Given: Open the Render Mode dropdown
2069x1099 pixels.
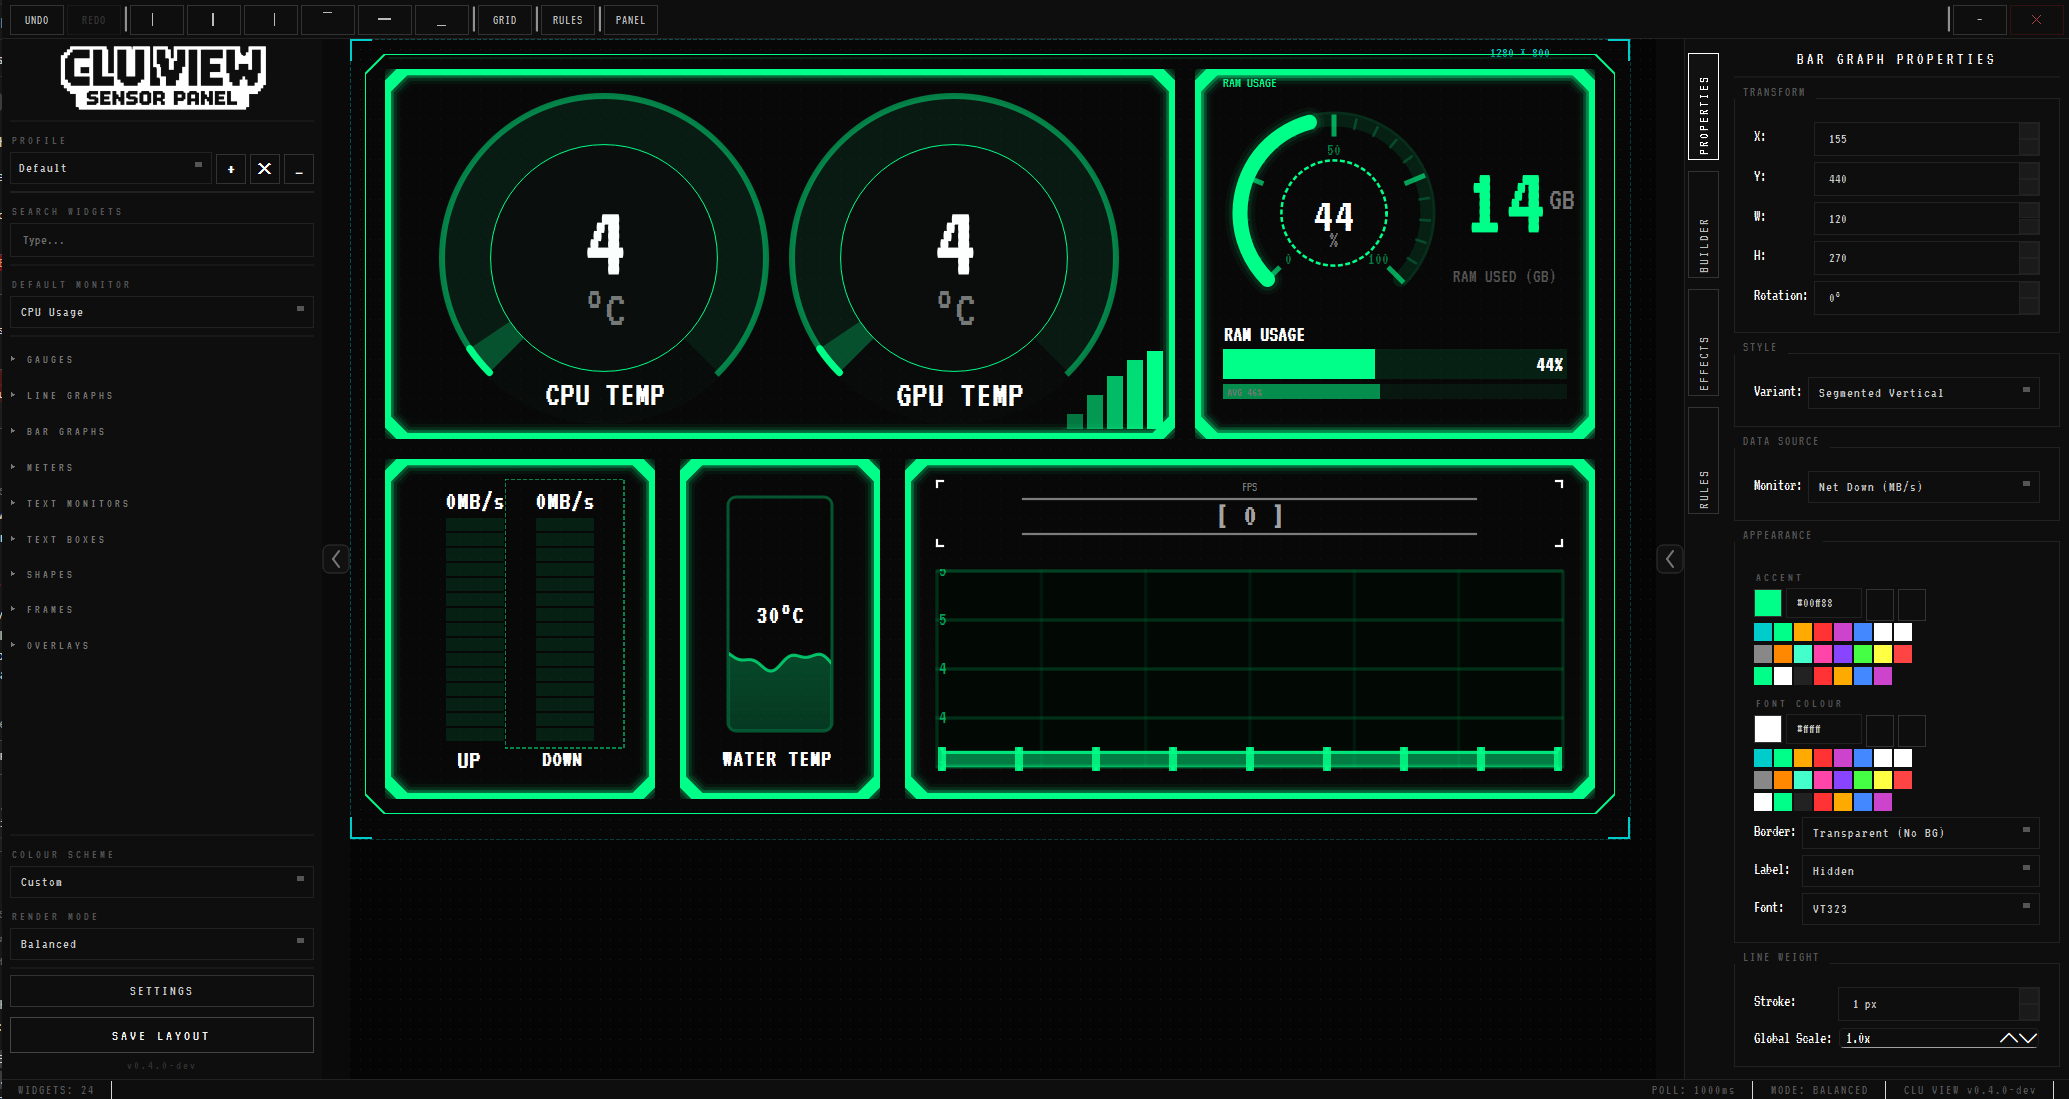Looking at the screenshot, I should [x=161, y=943].
